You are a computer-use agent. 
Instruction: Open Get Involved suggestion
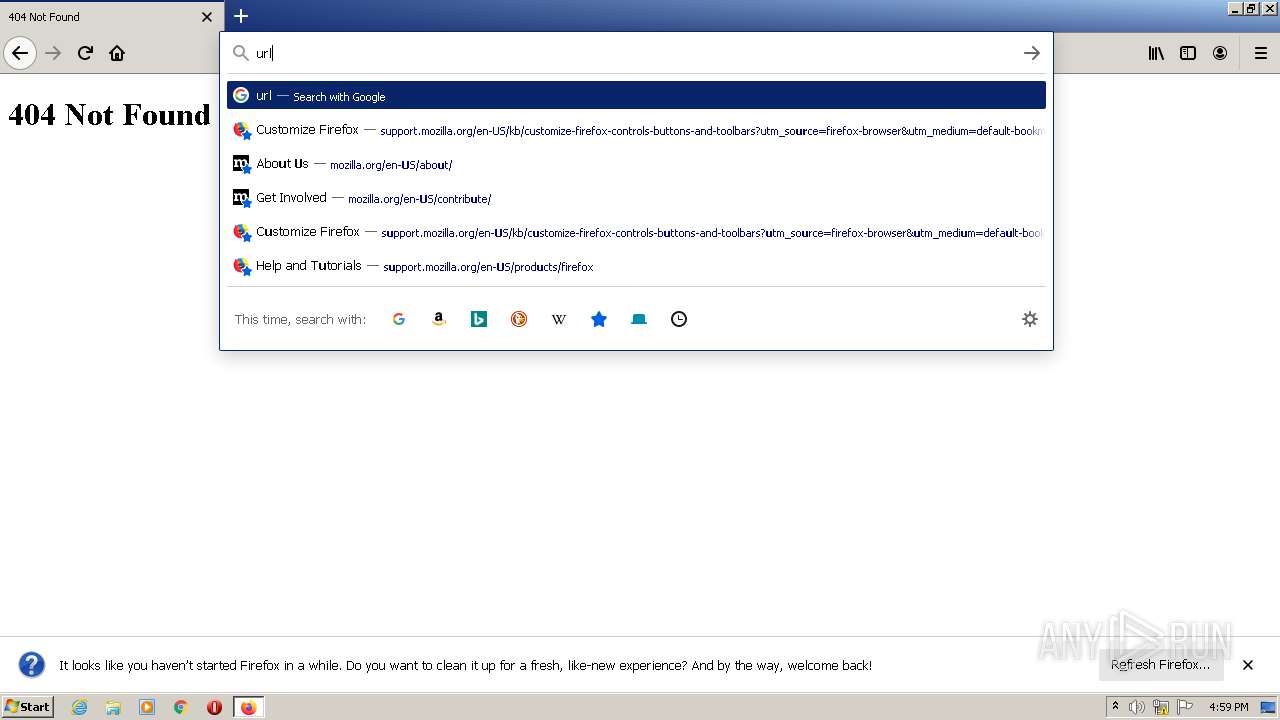coord(636,198)
